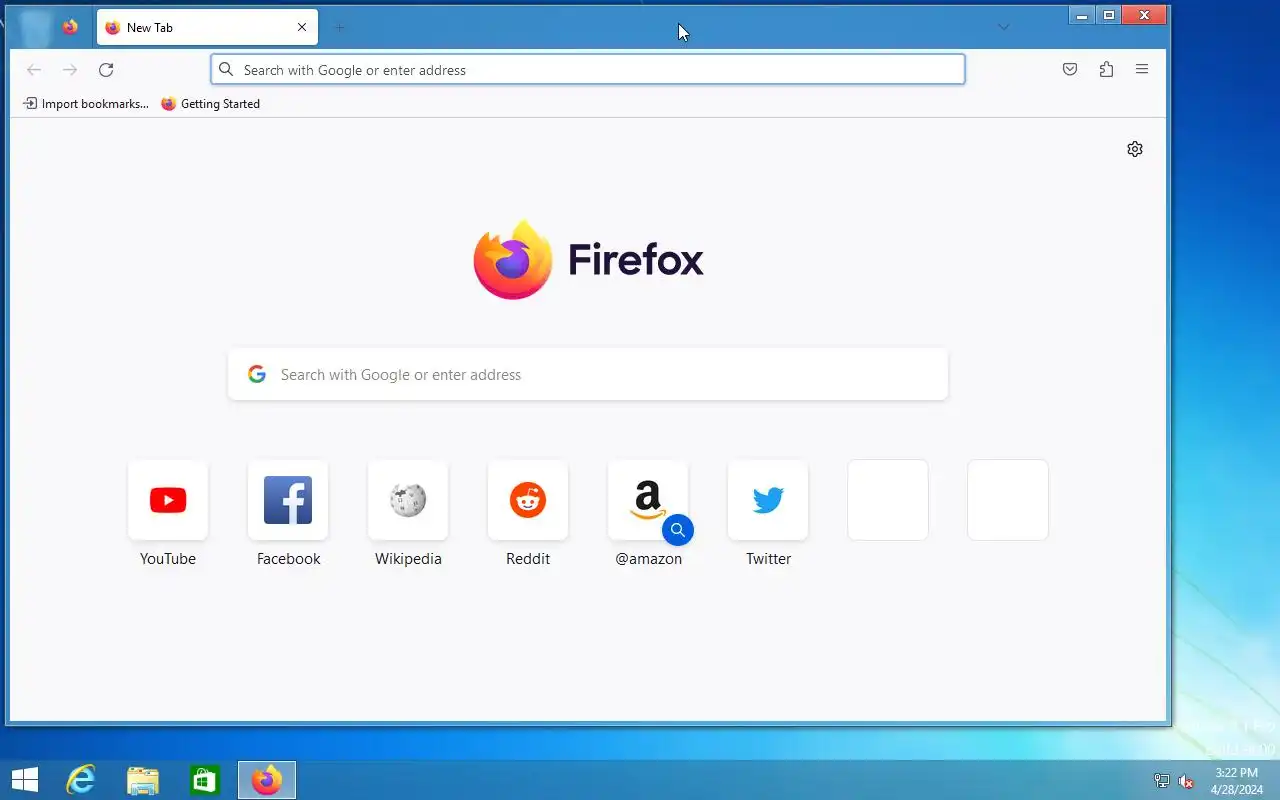
Task: Open the YouTube shortcut tile
Action: coord(168,500)
